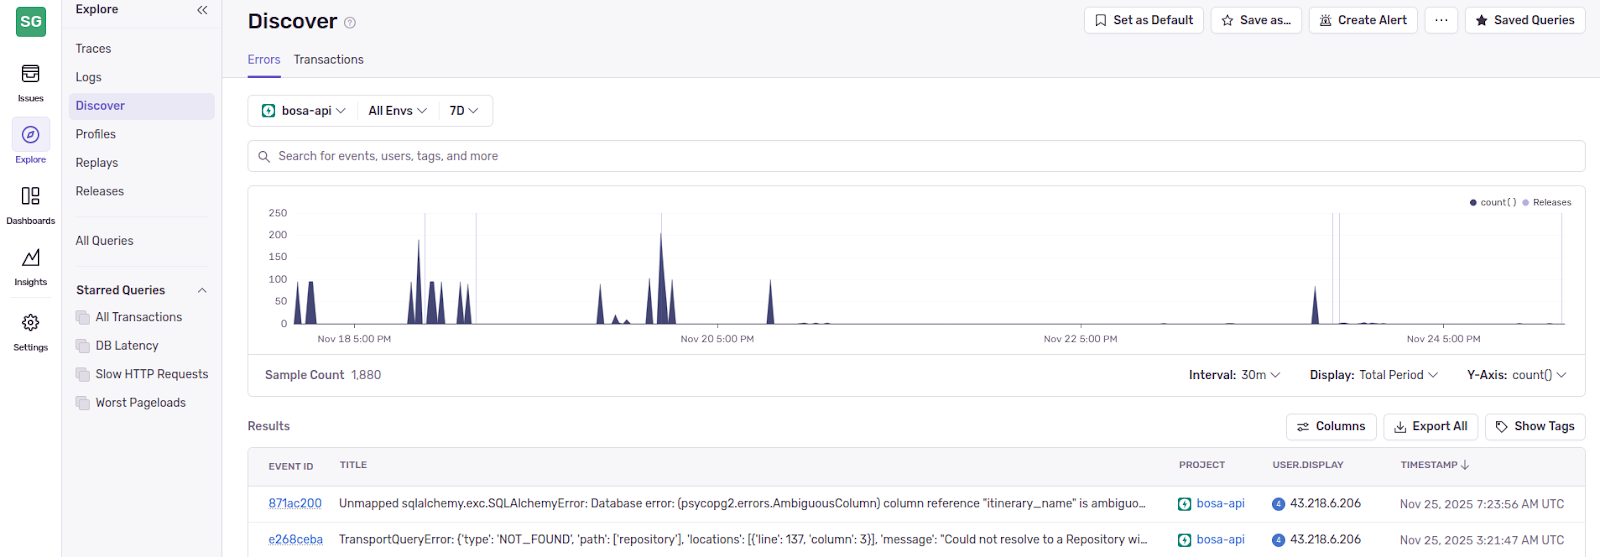Open Settings gear in sidebar
The height and width of the screenshot is (557, 1600).
(x=30, y=331)
